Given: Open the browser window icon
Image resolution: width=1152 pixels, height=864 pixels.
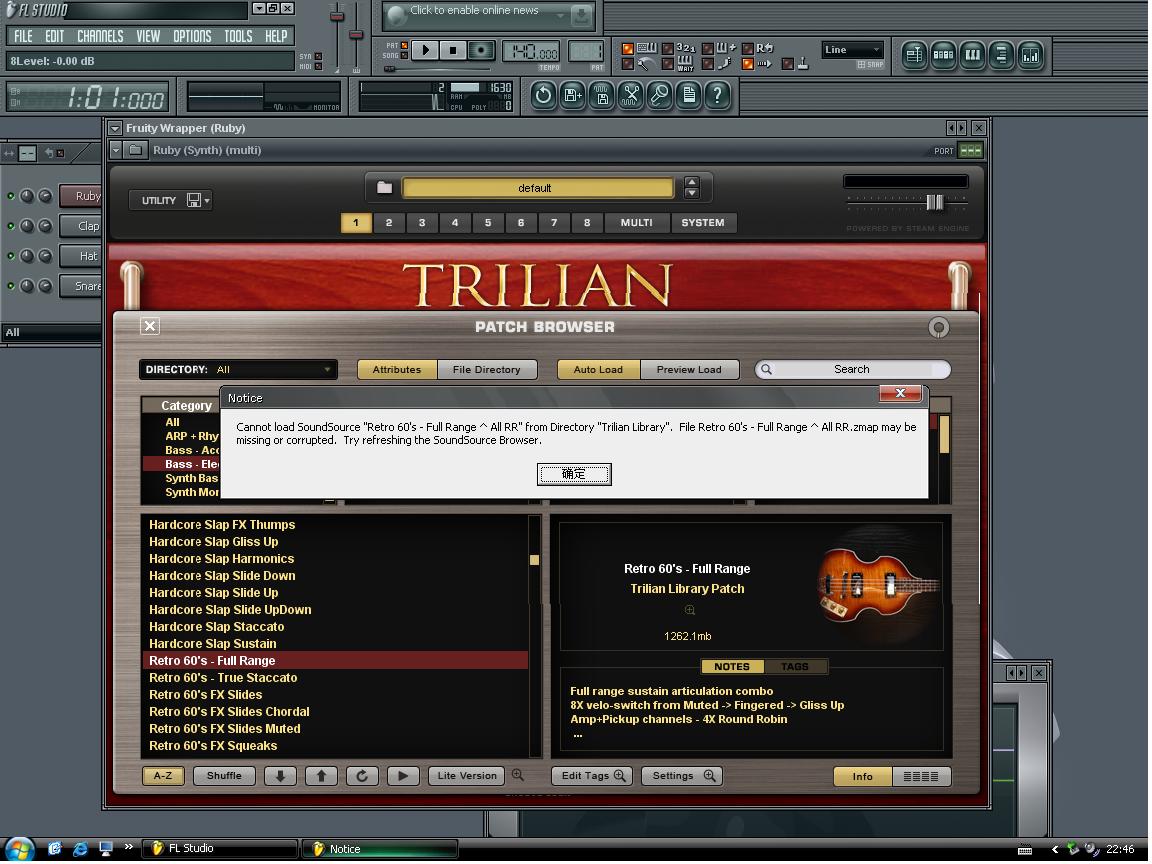Looking at the screenshot, I should [1001, 55].
